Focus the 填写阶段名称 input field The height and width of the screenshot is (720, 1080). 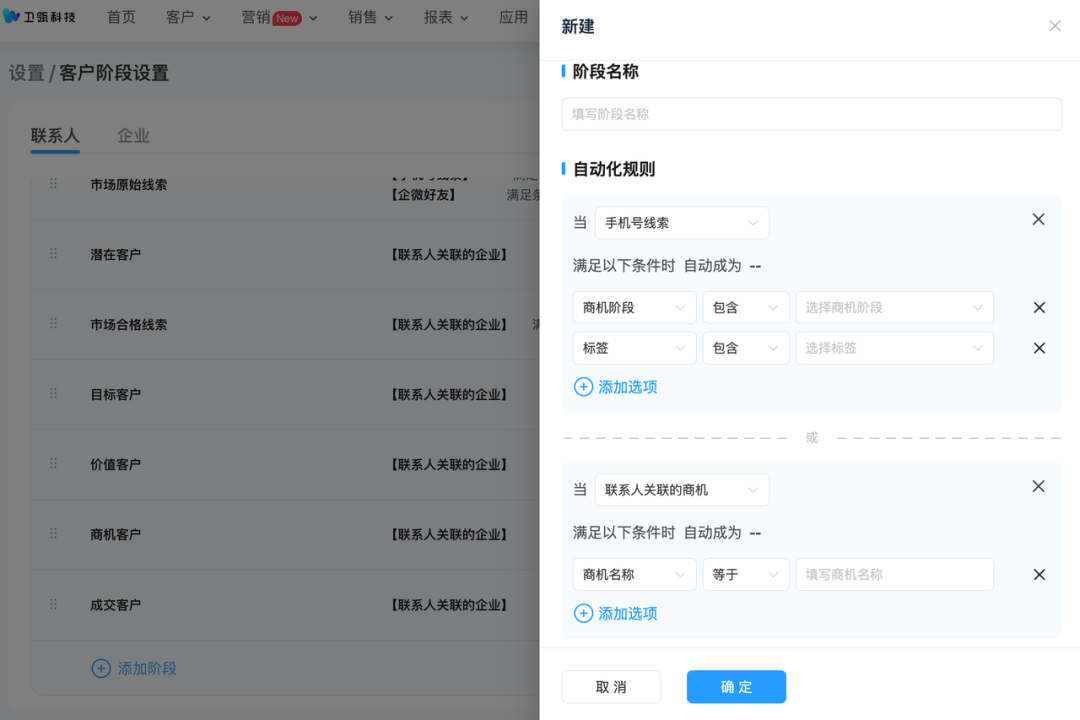click(x=811, y=114)
